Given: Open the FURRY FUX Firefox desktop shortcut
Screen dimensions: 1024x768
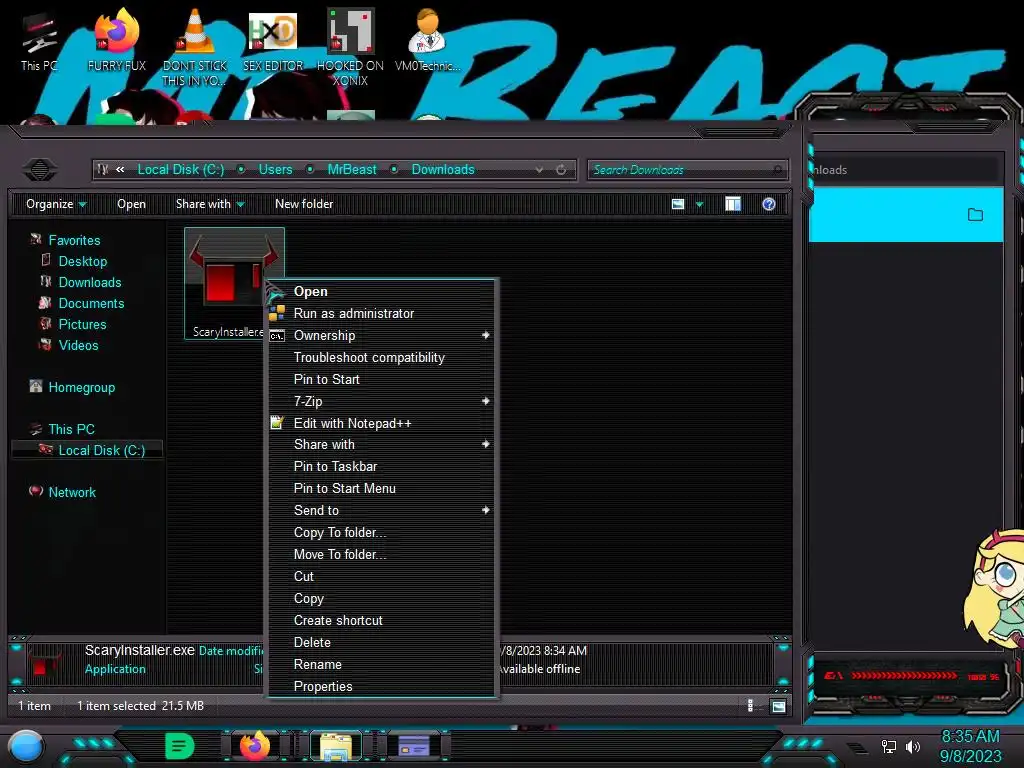Looking at the screenshot, I should click(117, 41).
